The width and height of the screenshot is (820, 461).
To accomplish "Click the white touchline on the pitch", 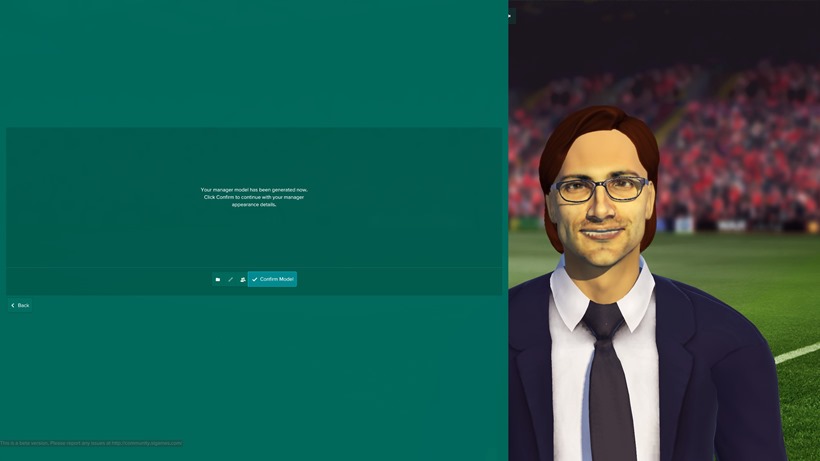I will 796,353.
